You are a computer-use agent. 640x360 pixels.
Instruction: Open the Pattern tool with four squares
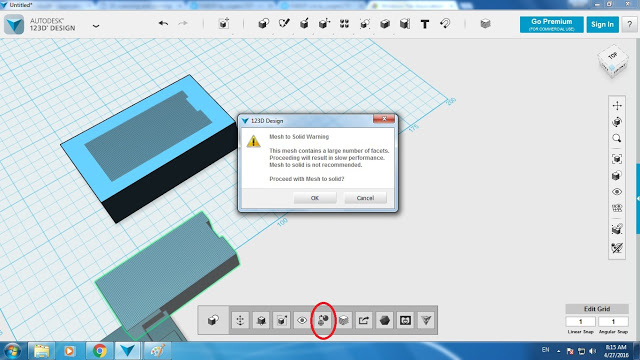(344, 24)
